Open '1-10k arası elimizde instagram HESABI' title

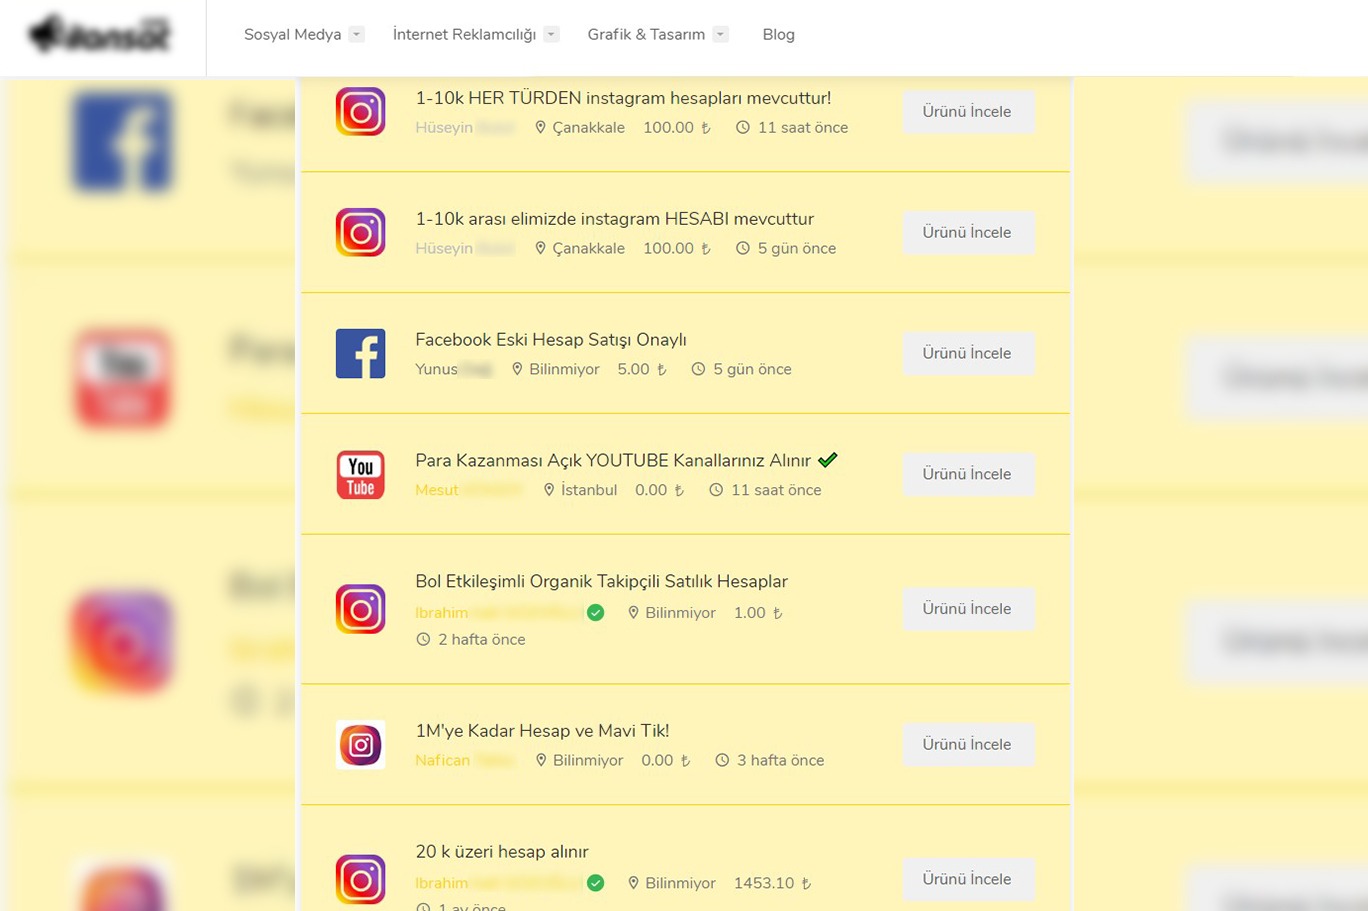coord(614,219)
